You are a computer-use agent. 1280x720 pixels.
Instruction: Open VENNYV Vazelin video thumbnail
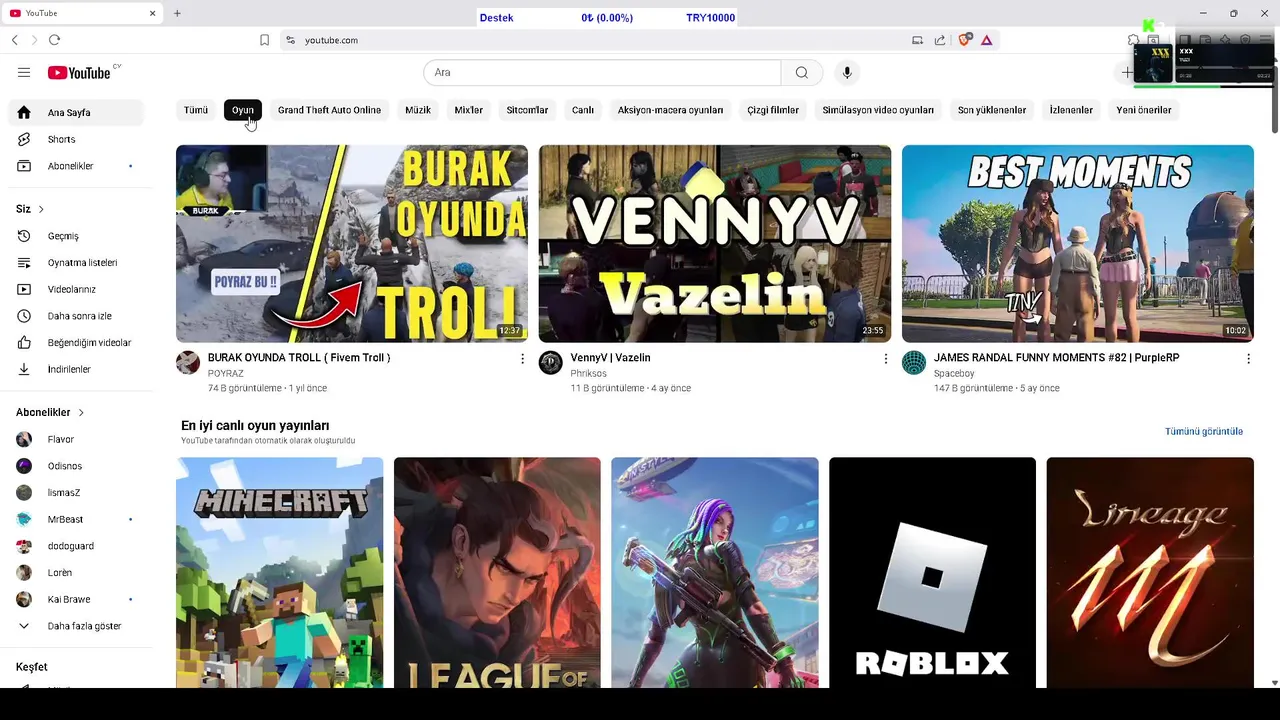[x=715, y=244]
